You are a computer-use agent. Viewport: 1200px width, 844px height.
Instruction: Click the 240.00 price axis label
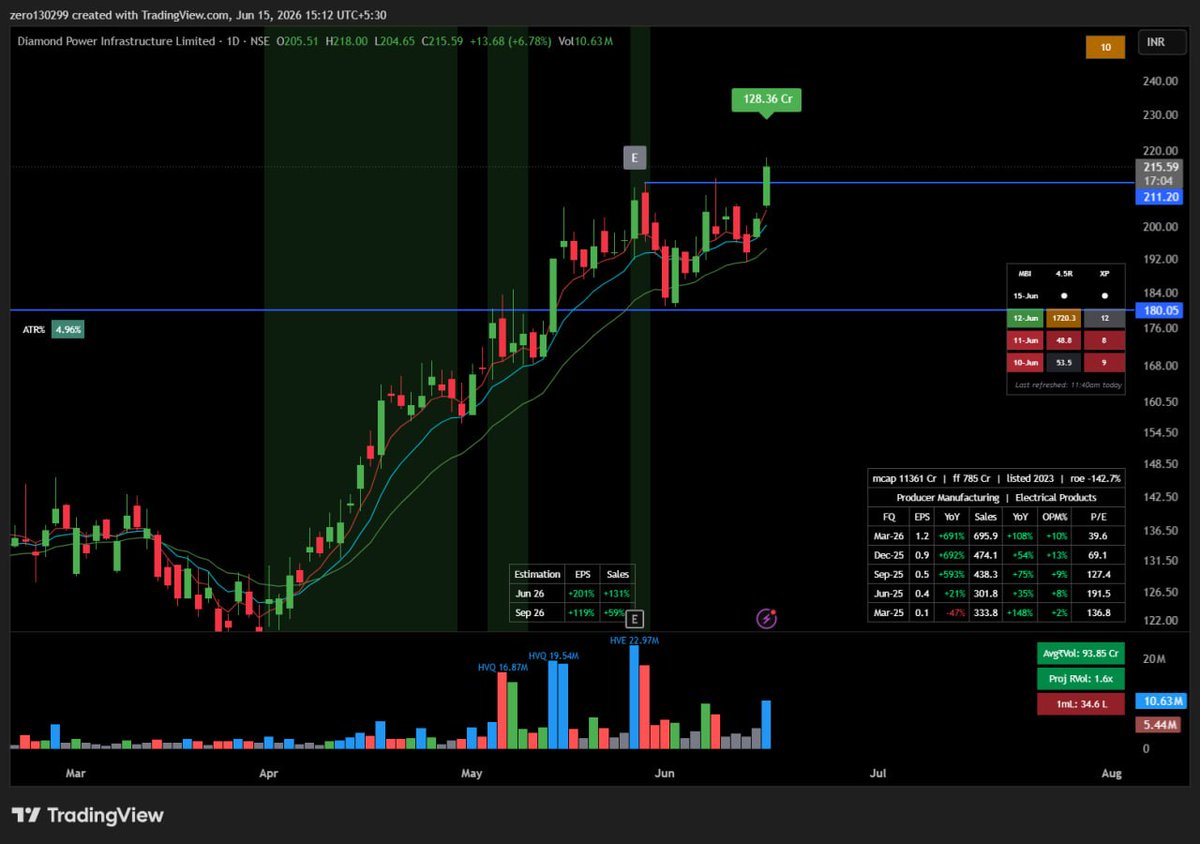tap(1161, 82)
